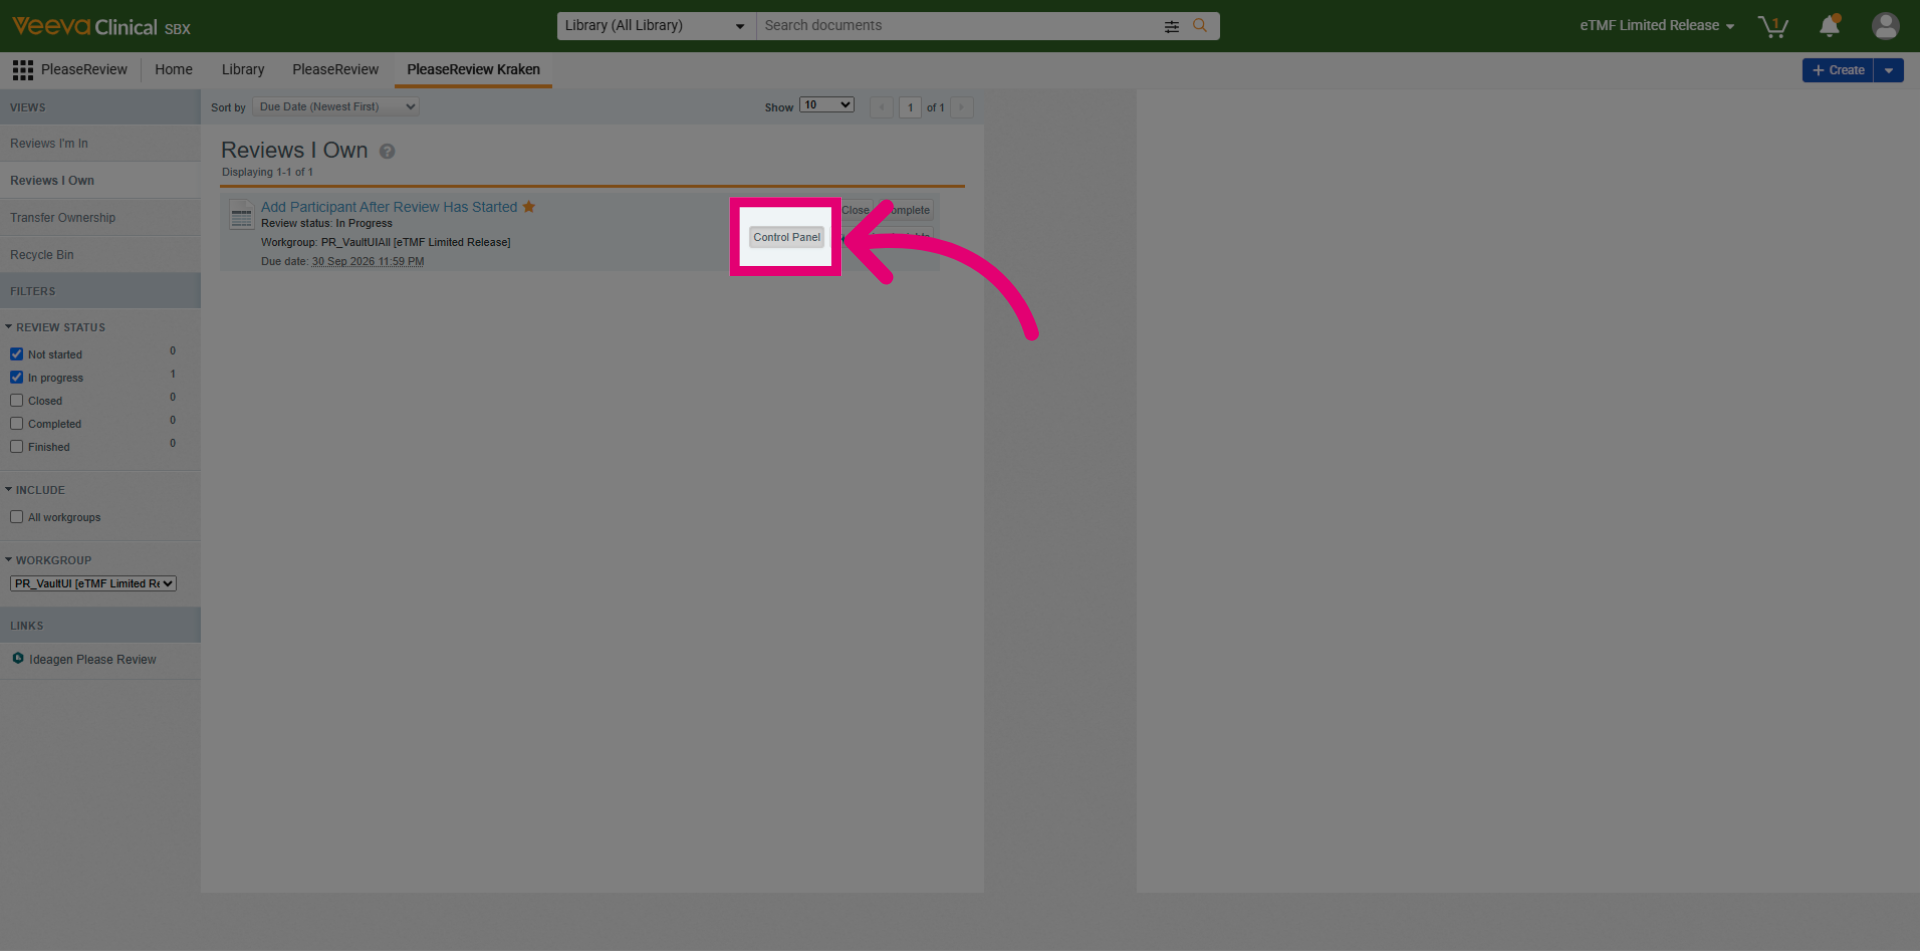Collapse the Review Status filter section
This screenshot has width=1920, height=951.
[55, 327]
